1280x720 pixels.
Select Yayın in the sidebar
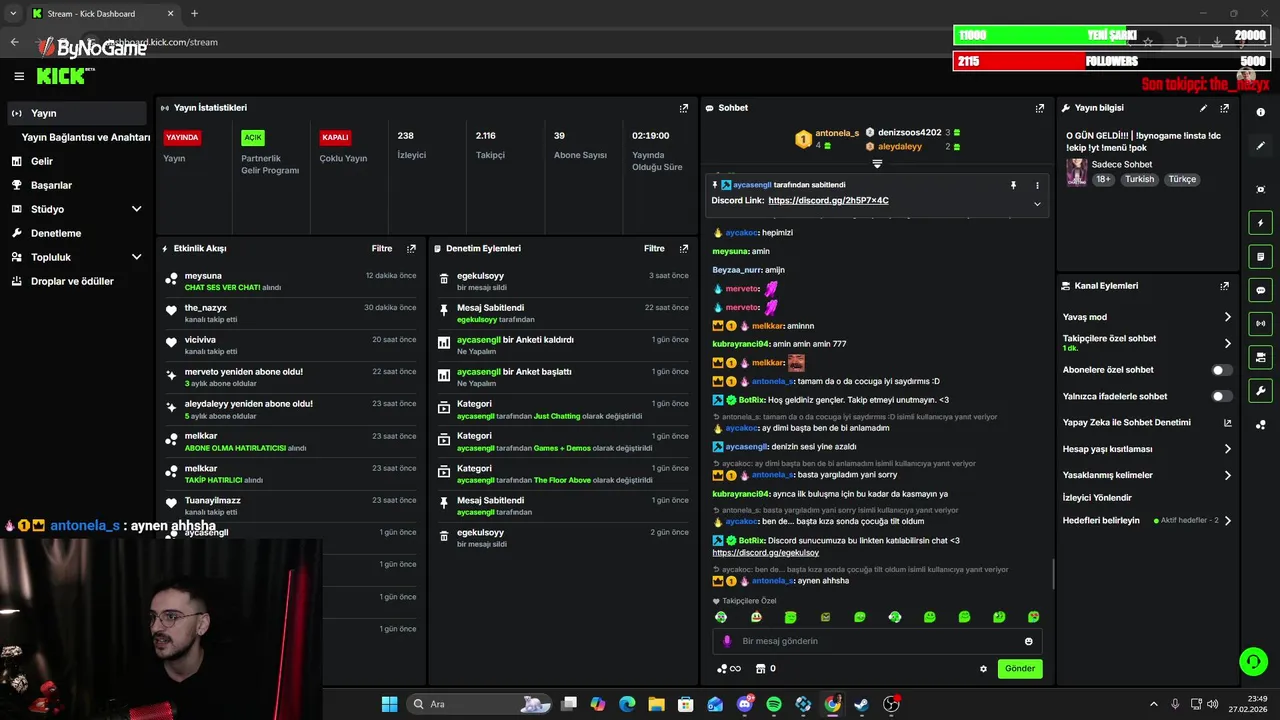tap(78, 113)
